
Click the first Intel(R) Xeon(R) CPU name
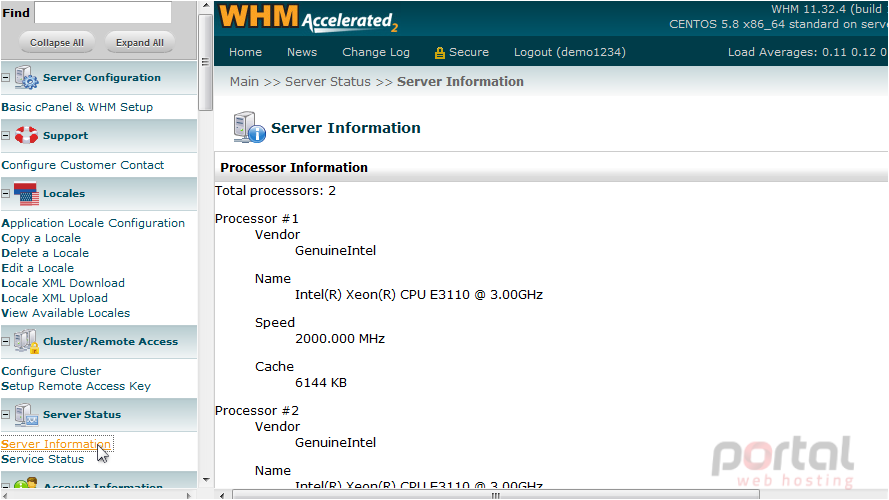[419, 295]
